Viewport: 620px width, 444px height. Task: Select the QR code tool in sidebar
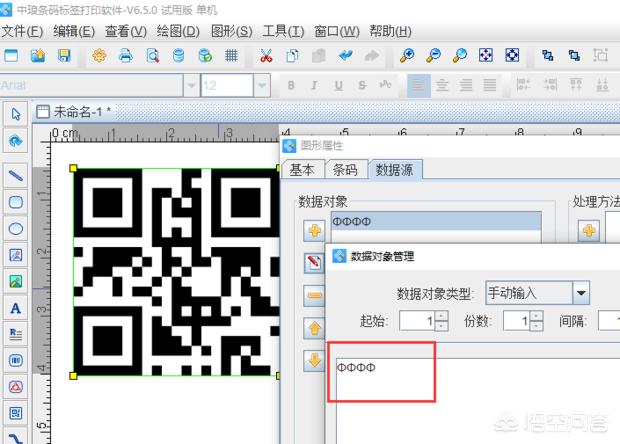(15, 413)
